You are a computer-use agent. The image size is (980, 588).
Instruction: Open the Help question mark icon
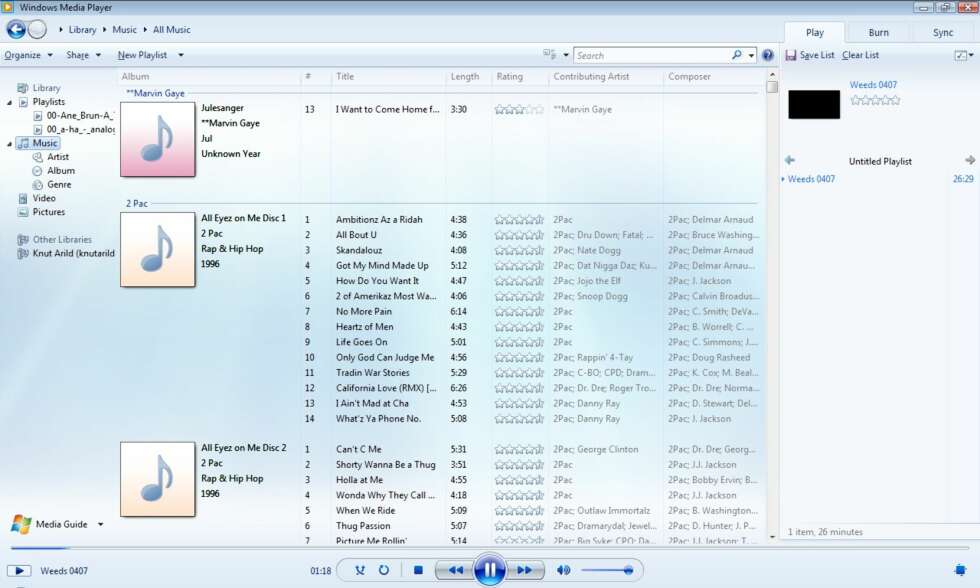(768, 55)
